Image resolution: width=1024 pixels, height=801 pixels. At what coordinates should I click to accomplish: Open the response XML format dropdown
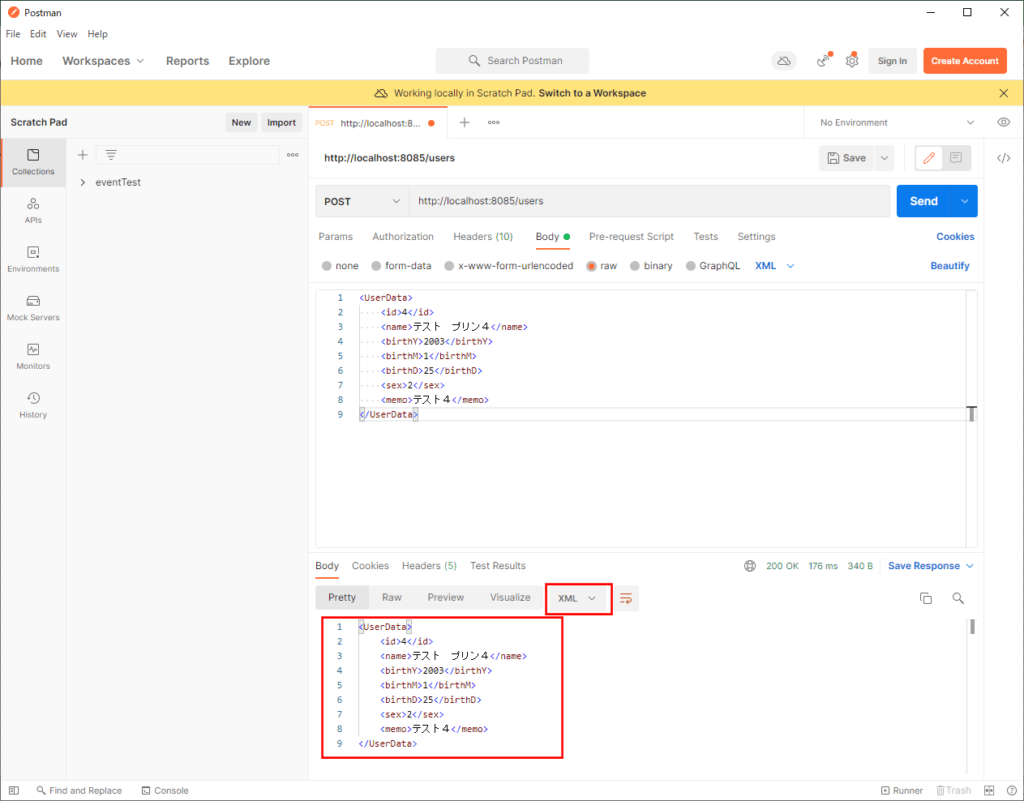pyautogui.click(x=577, y=598)
